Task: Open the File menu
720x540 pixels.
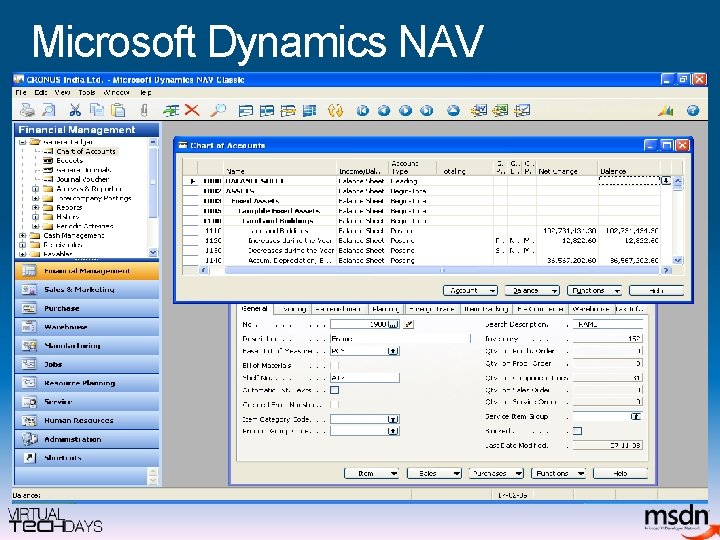Action: point(21,92)
